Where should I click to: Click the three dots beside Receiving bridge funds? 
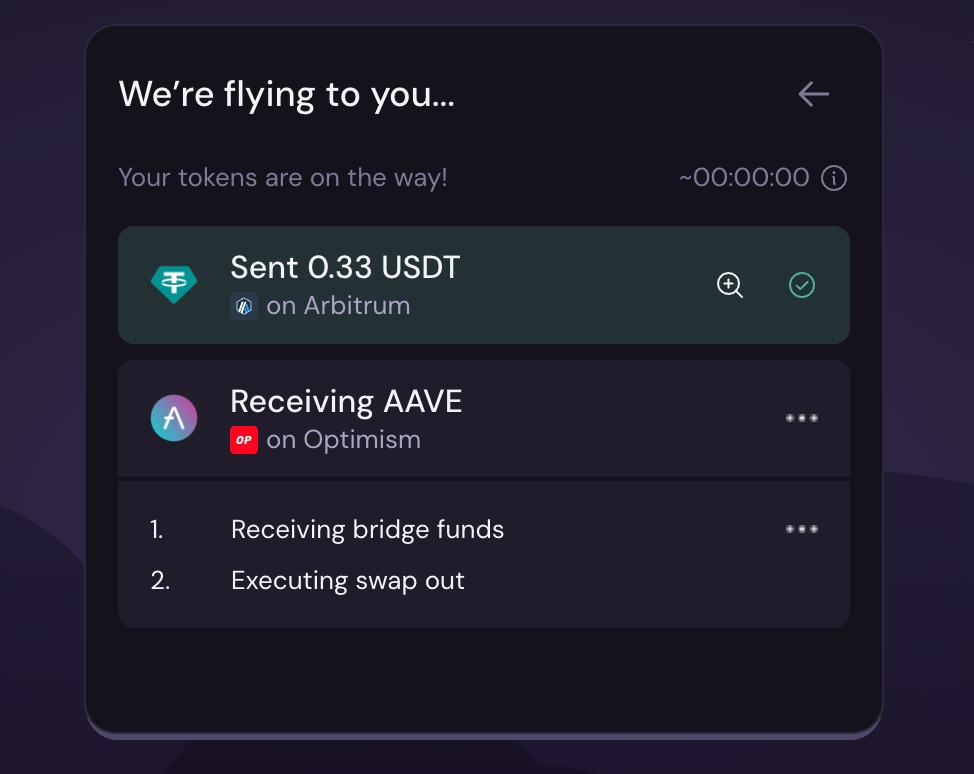click(802, 529)
